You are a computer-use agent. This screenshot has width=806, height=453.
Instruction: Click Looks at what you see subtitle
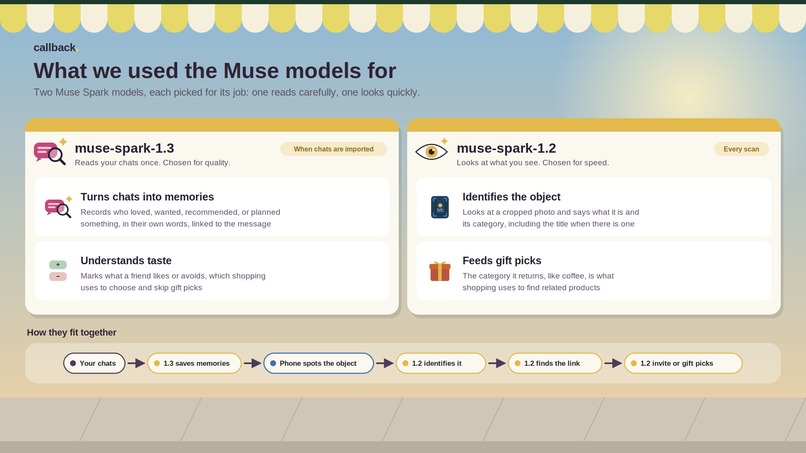click(x=533, y=162)
